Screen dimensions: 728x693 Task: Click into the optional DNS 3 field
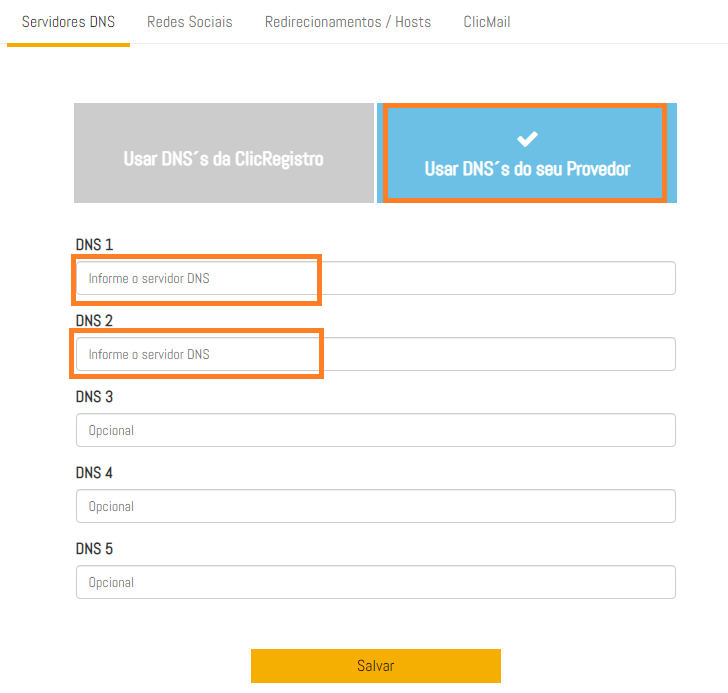[375, 430]
